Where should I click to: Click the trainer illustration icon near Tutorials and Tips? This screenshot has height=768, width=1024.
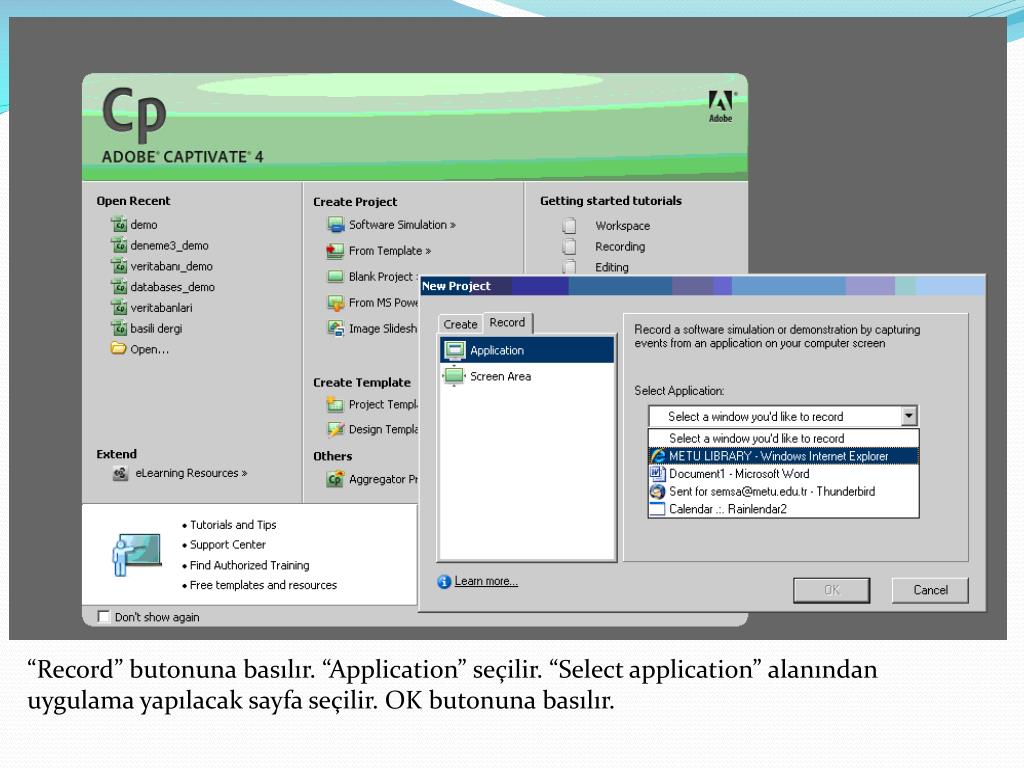pyautogui.click(x=136, y=554)
